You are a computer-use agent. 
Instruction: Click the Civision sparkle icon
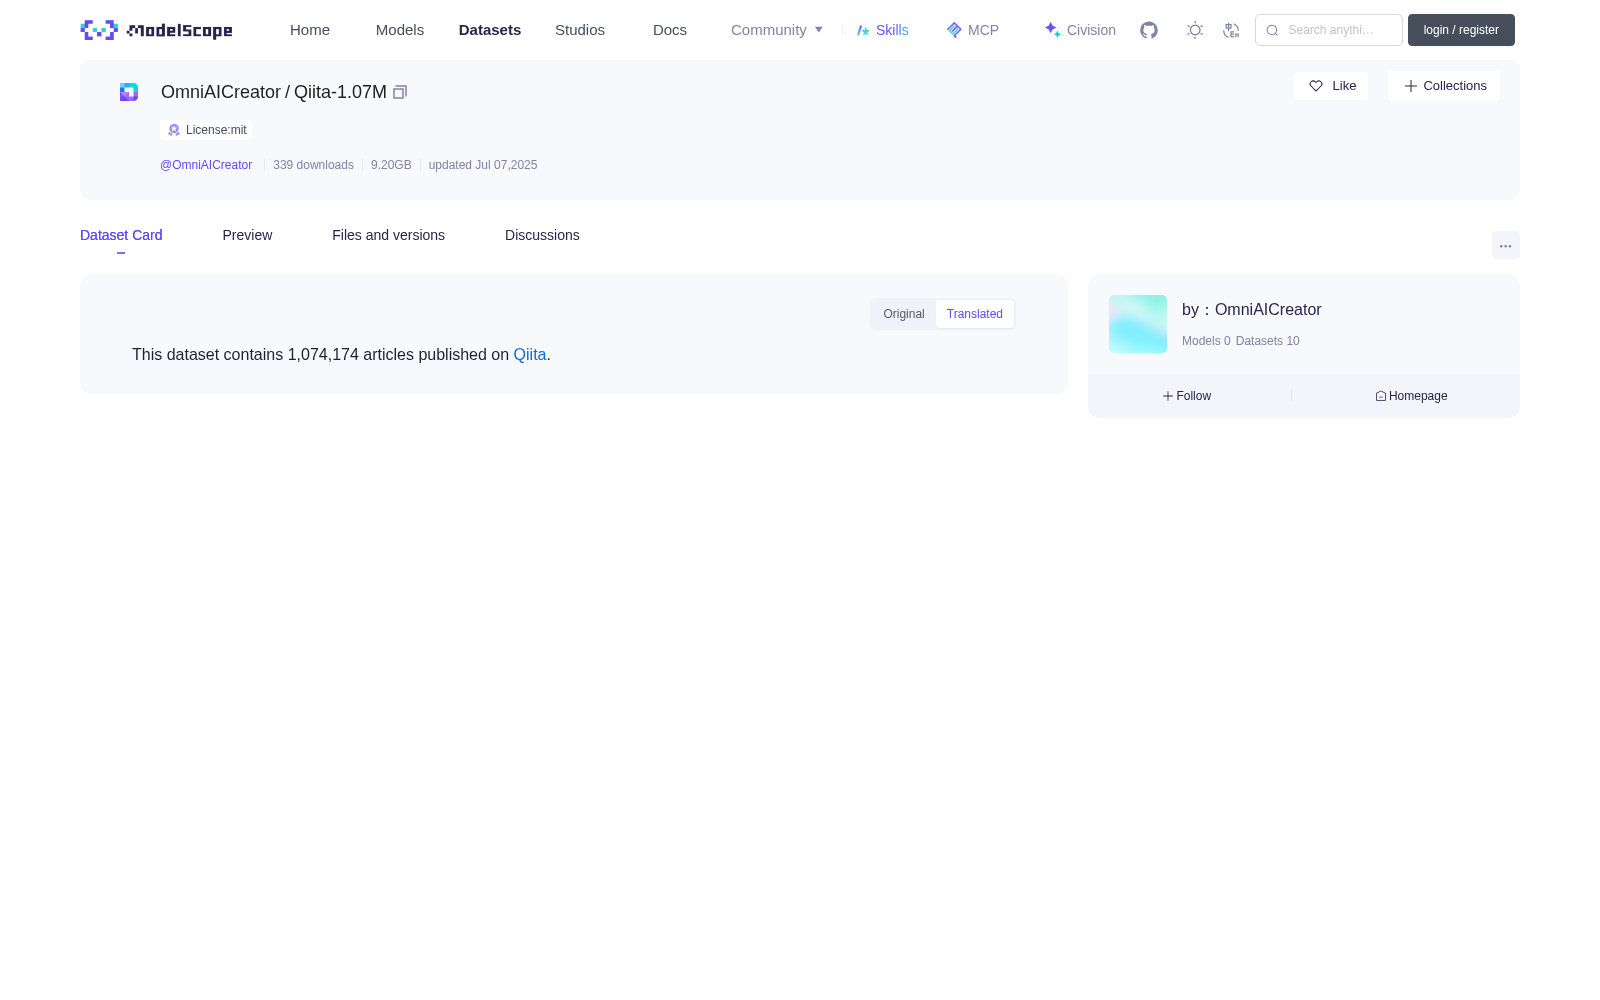click(1052, 30)
